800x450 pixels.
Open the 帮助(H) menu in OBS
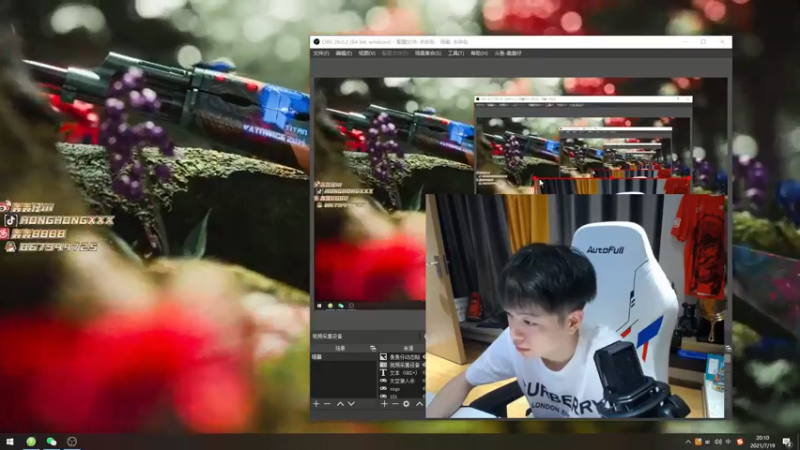point(479,53)
